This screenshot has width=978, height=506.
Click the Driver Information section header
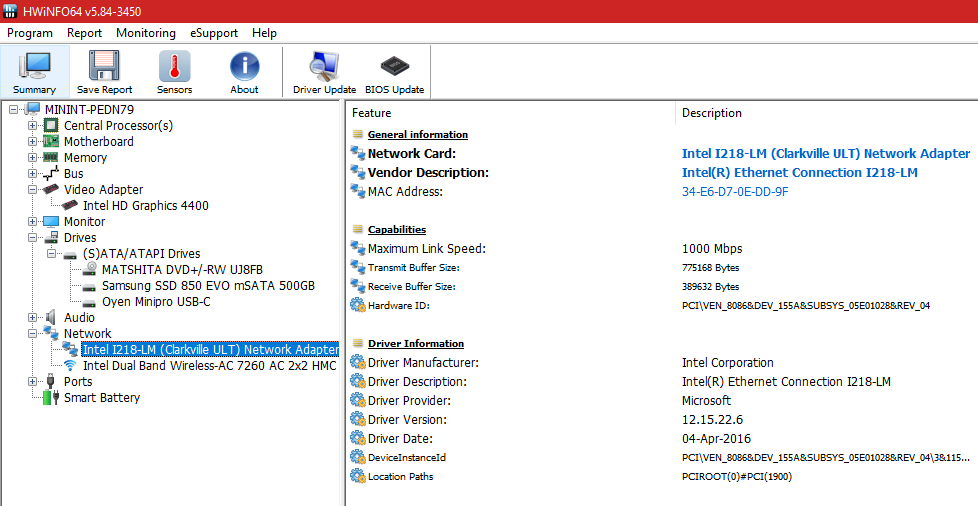click(415, 344)
